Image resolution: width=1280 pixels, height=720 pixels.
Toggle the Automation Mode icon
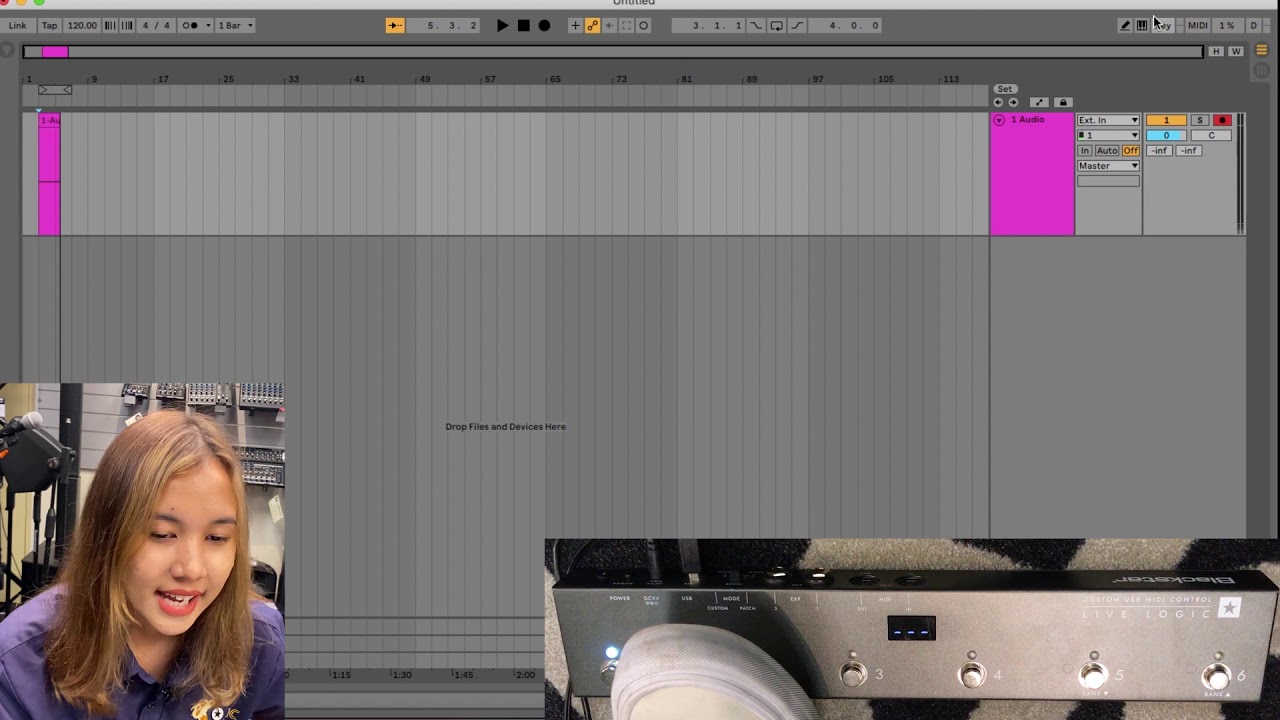pos(1039,102)
